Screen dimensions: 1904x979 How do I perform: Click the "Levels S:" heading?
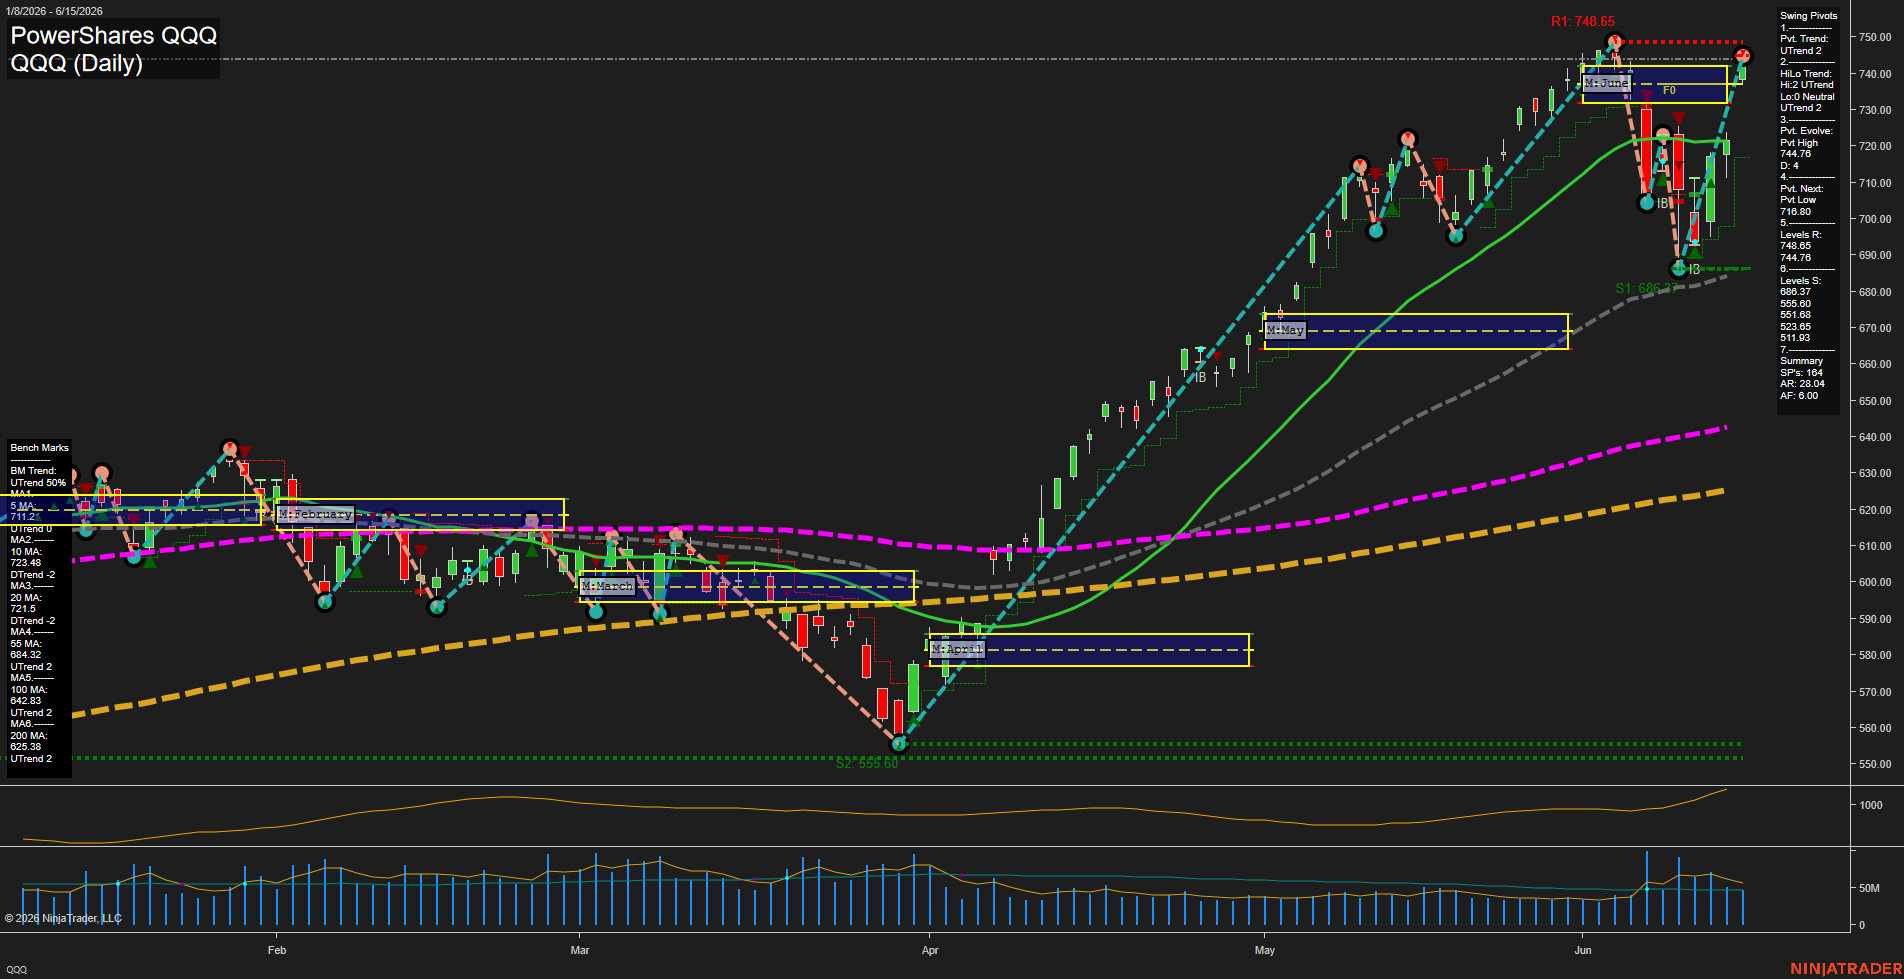pos(1801,281)
